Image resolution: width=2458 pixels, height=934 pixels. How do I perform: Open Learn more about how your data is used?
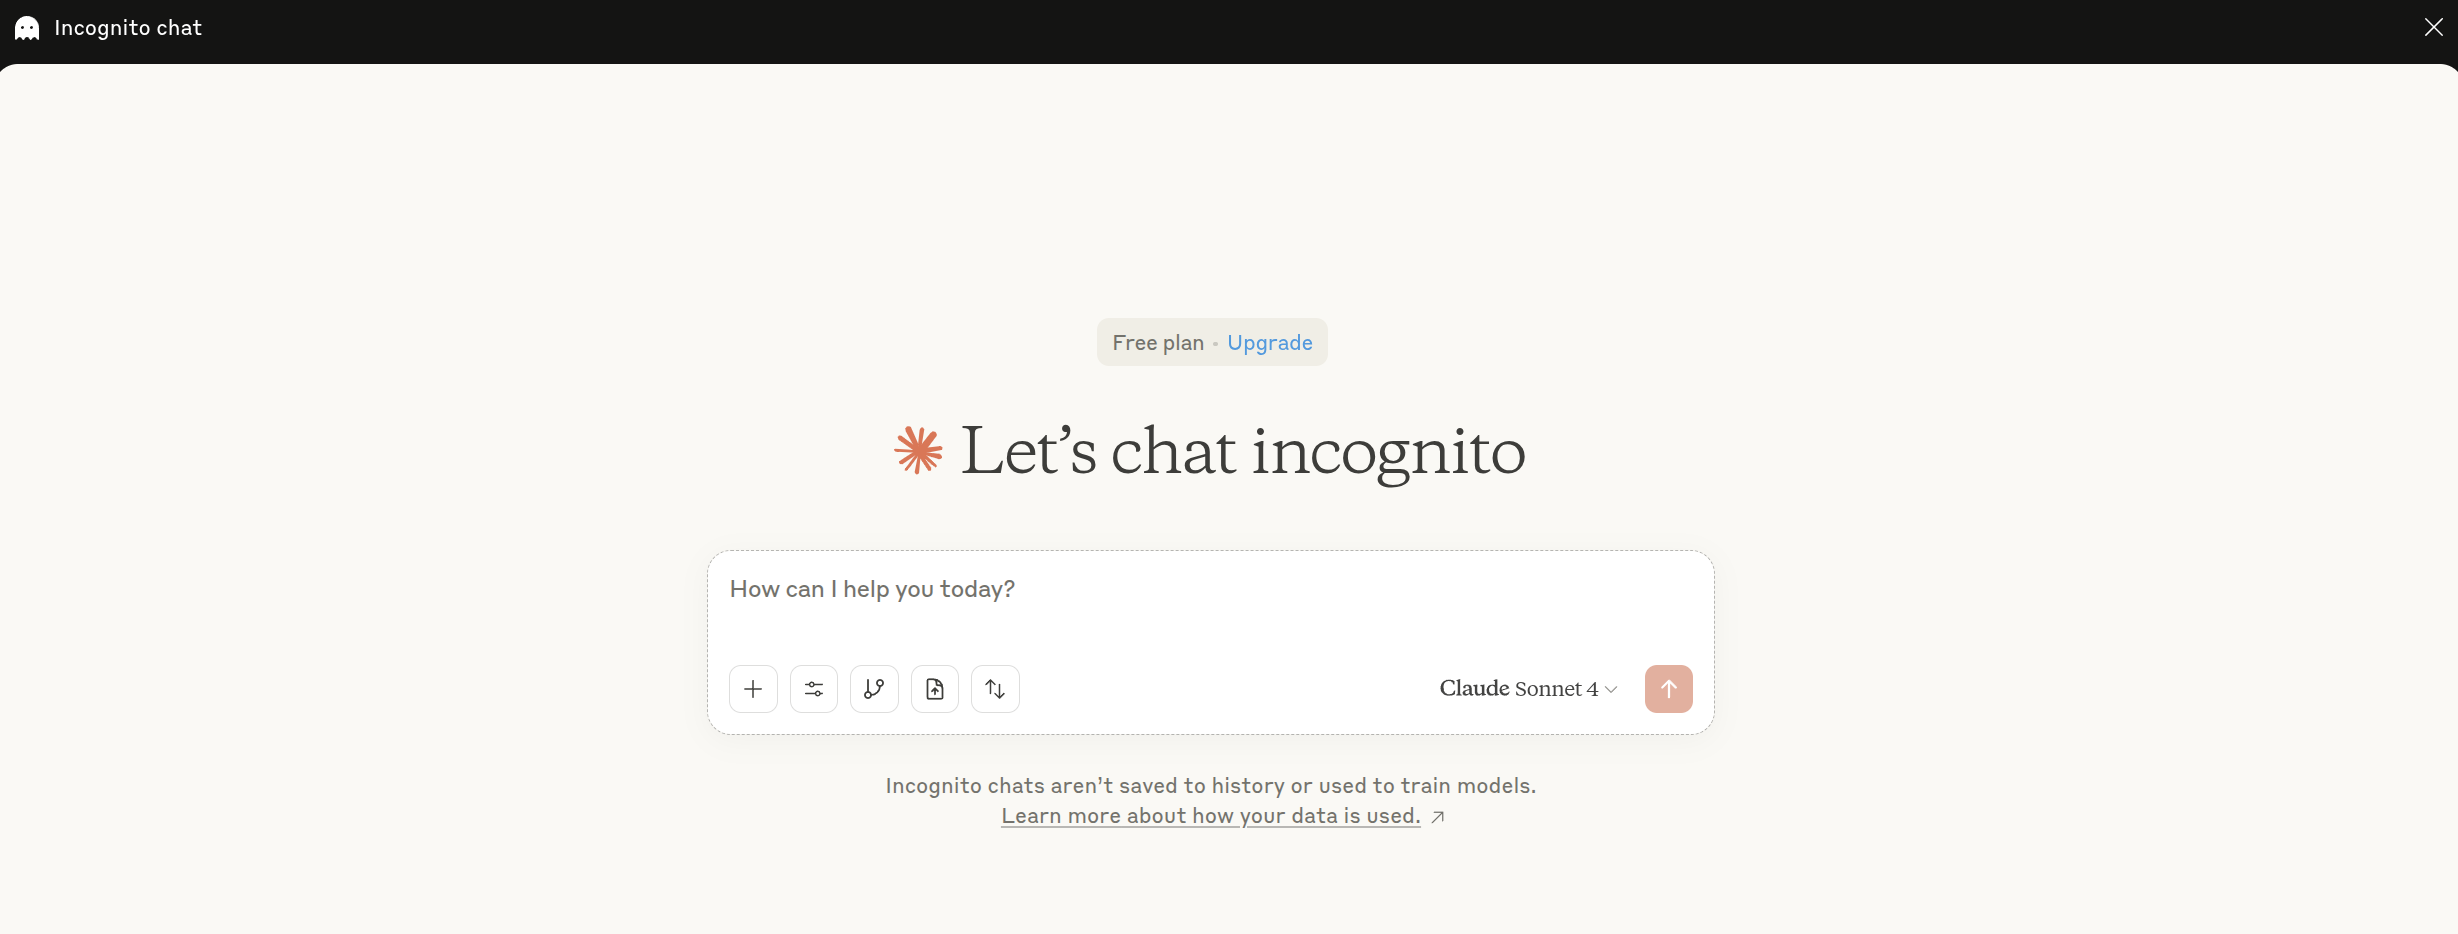[x=1211, y=816]
